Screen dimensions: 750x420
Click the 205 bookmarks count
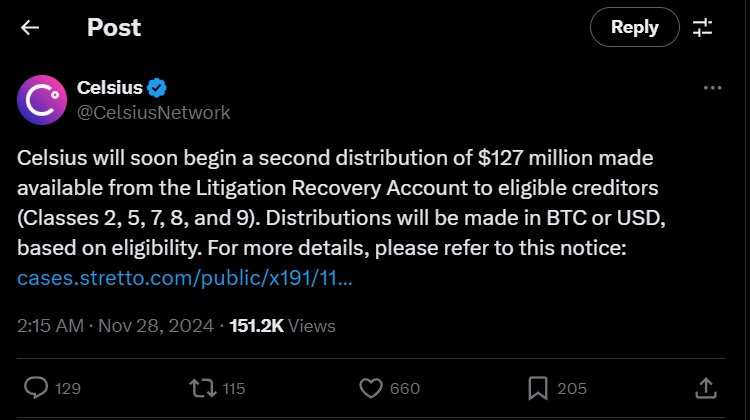pos(571,388)
